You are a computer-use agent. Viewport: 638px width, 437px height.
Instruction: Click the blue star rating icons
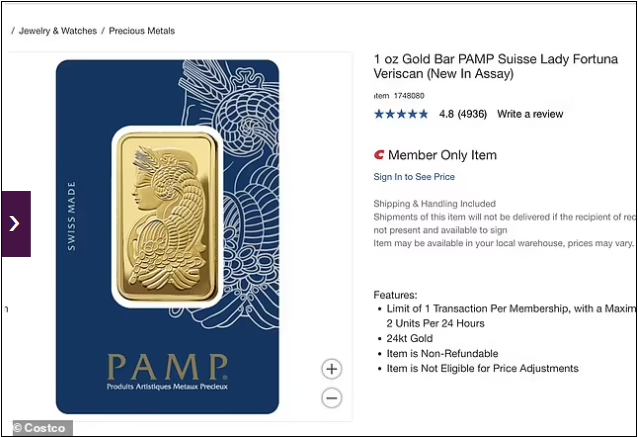pos(402,114)
